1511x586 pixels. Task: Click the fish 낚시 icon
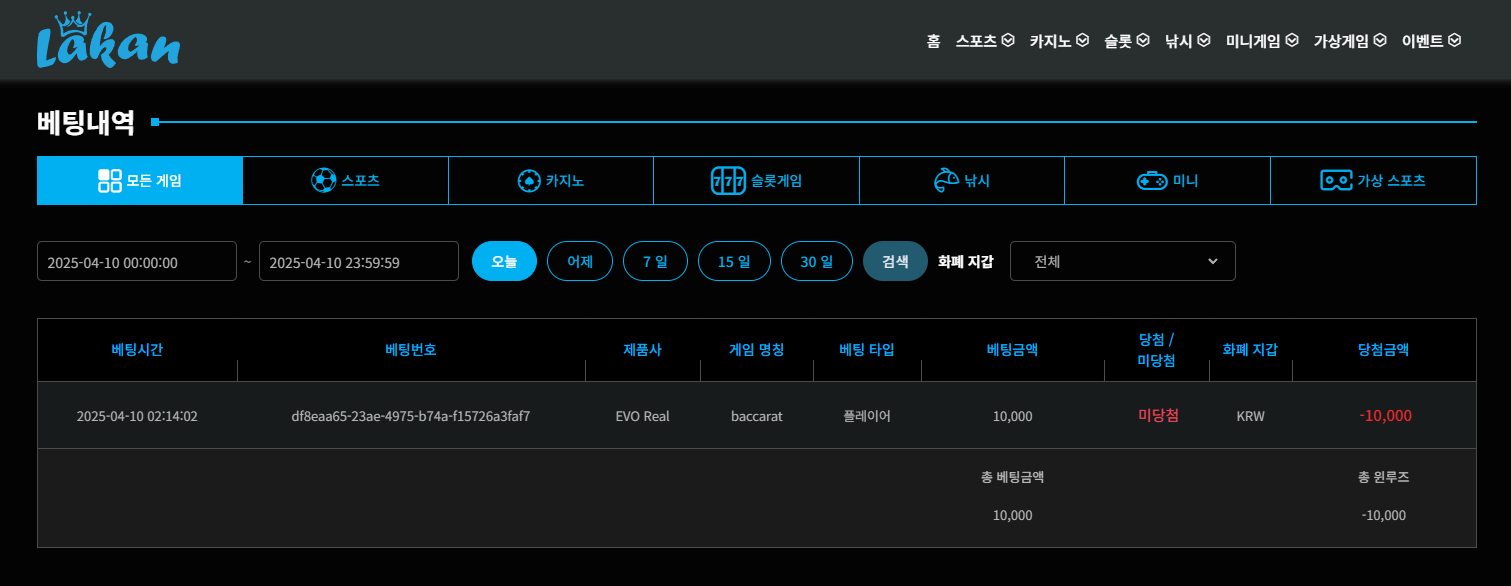944,181
